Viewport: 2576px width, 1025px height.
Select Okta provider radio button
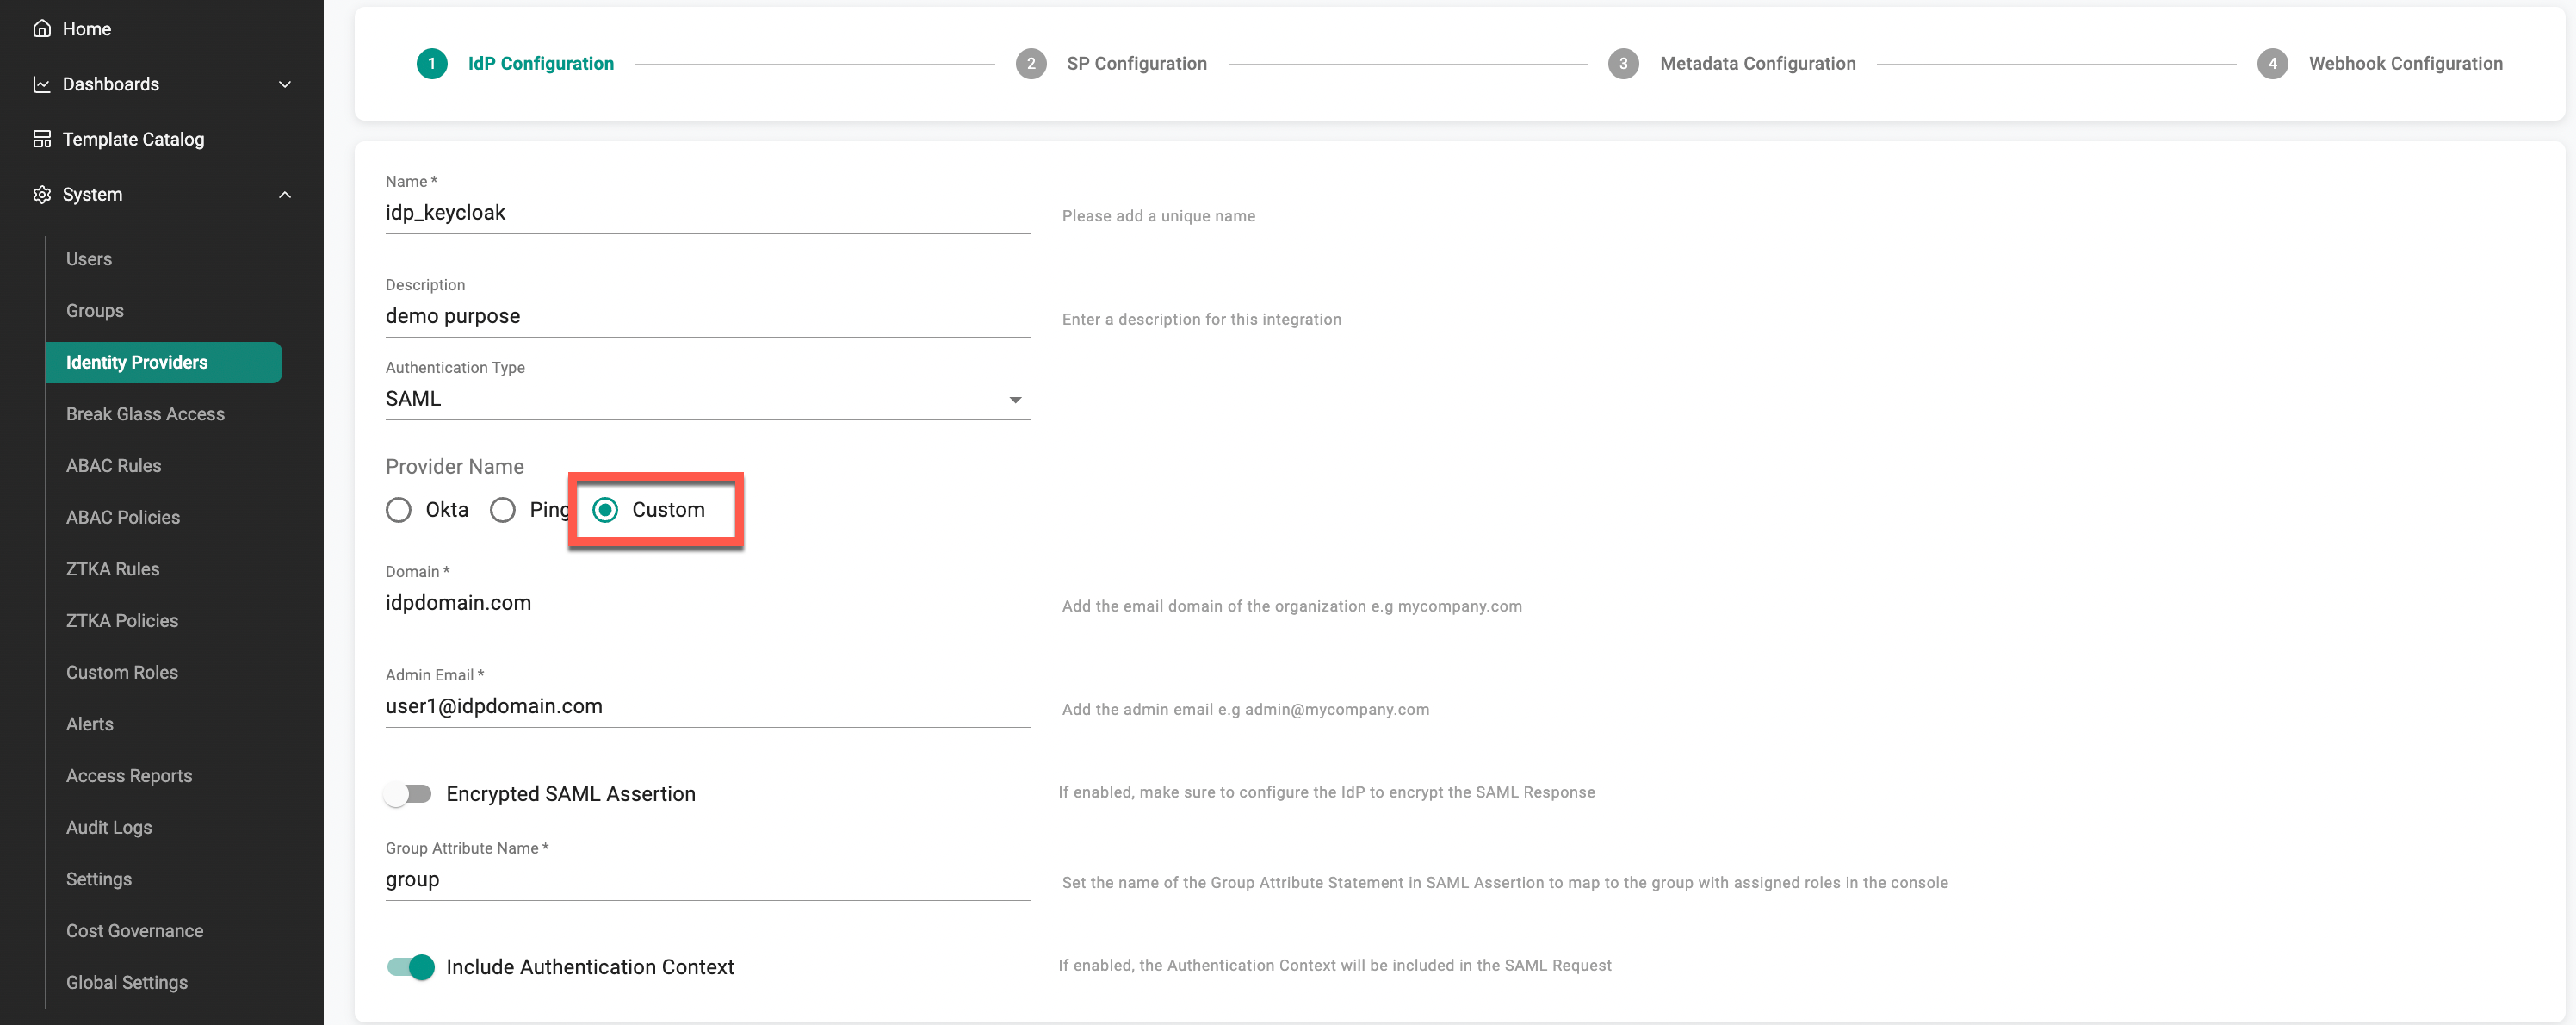pos(398,510)
